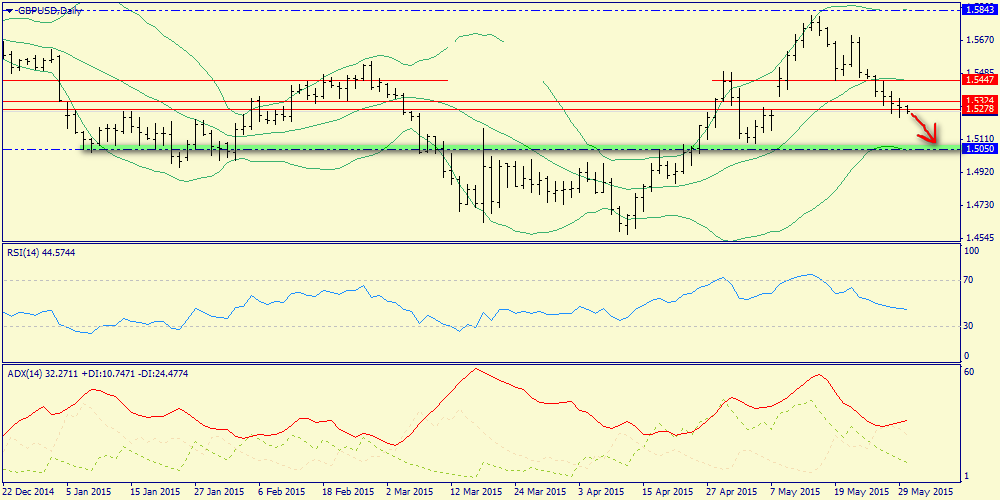Select the 1.5670 price scale value
Viewport: 1000px width, 500px height.
980,40
